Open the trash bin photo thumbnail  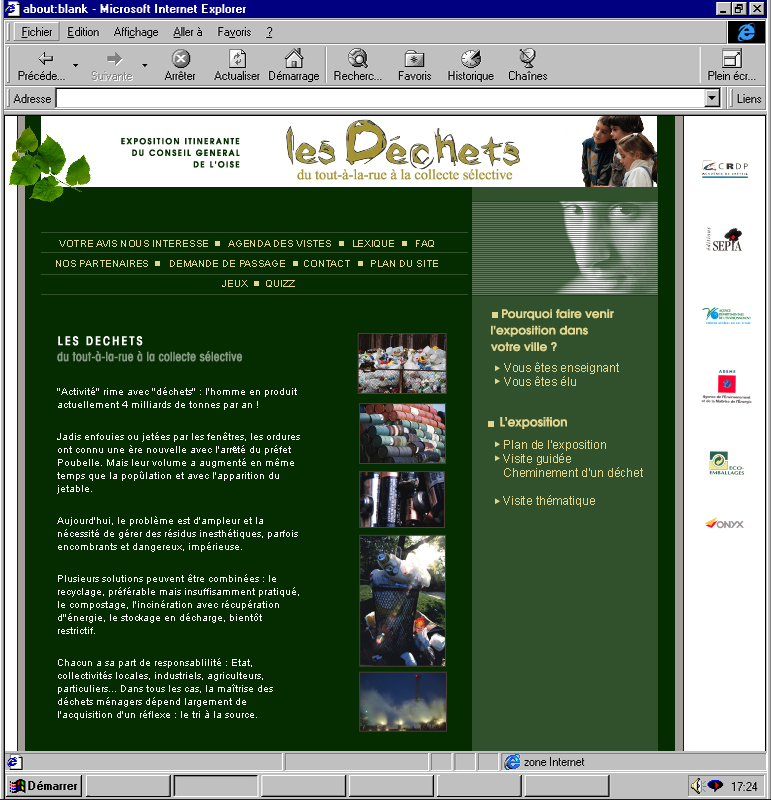point(402,600)
